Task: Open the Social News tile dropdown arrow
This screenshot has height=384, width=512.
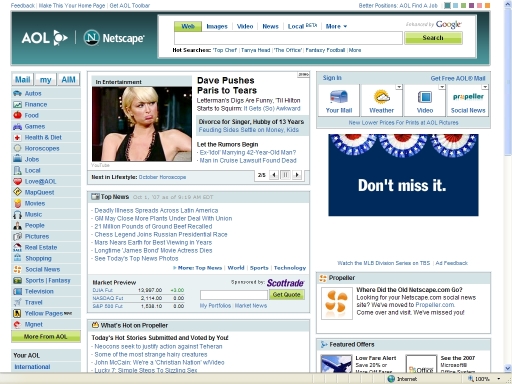Action: (x=485, y=87)
